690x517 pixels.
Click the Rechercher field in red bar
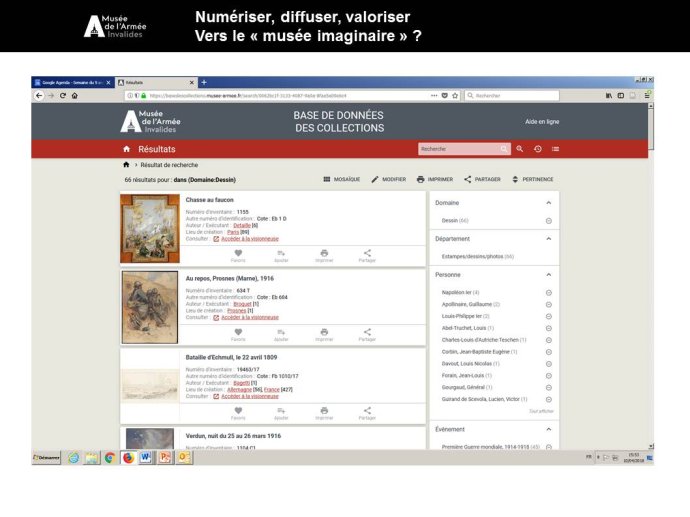click(464, 149)
